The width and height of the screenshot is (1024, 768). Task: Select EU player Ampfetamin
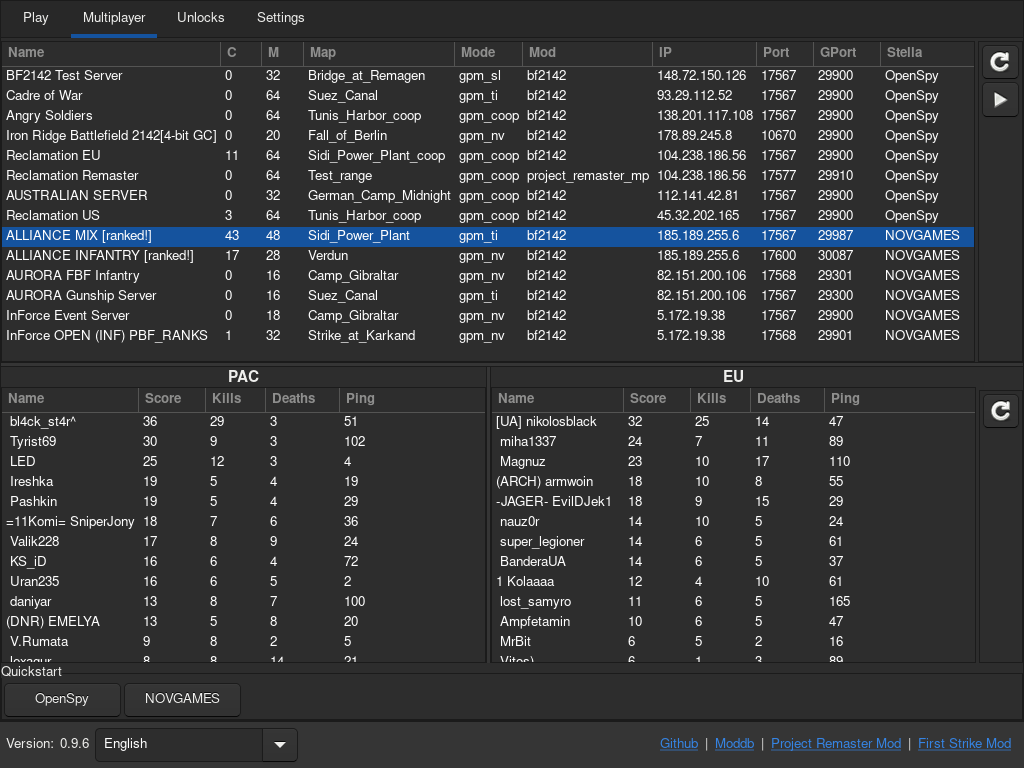[x=733, y=622]
